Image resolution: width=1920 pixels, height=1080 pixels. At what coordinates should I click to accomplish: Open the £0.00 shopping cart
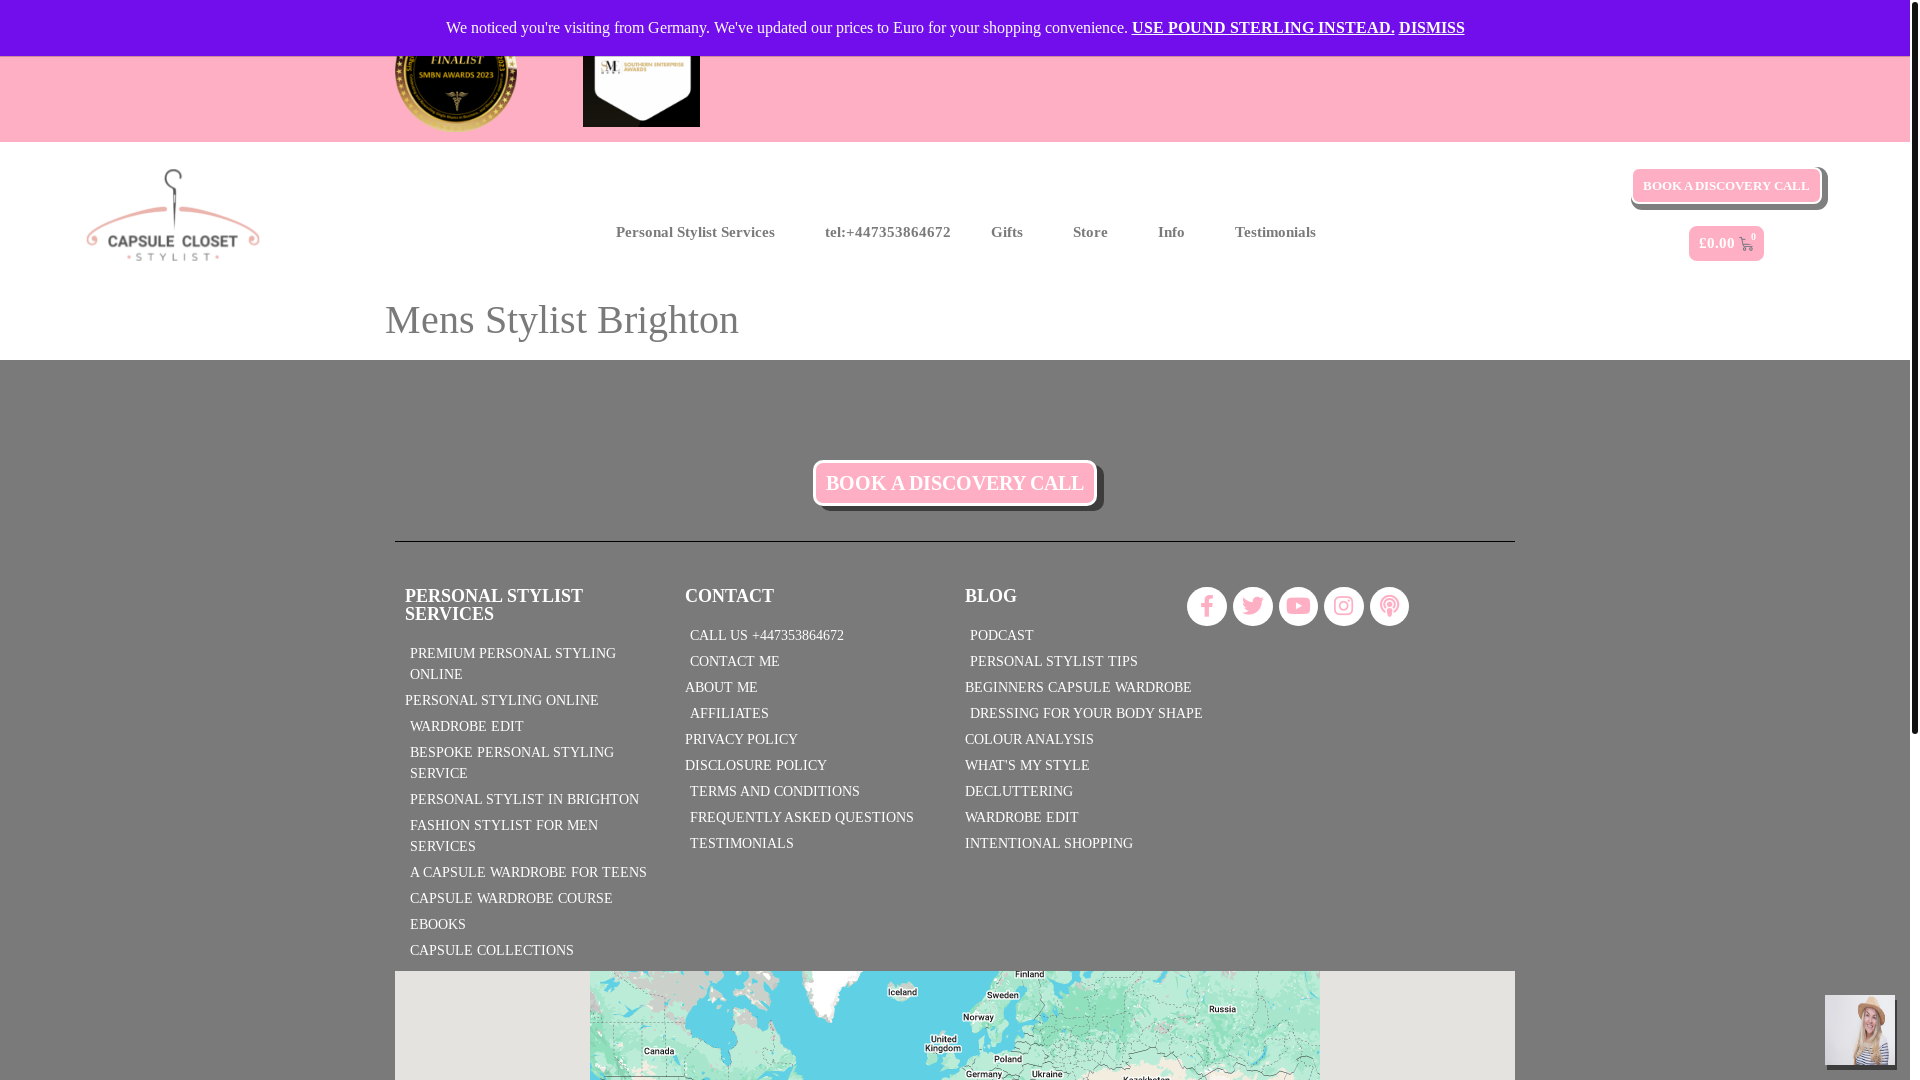tap(1726, 243)
